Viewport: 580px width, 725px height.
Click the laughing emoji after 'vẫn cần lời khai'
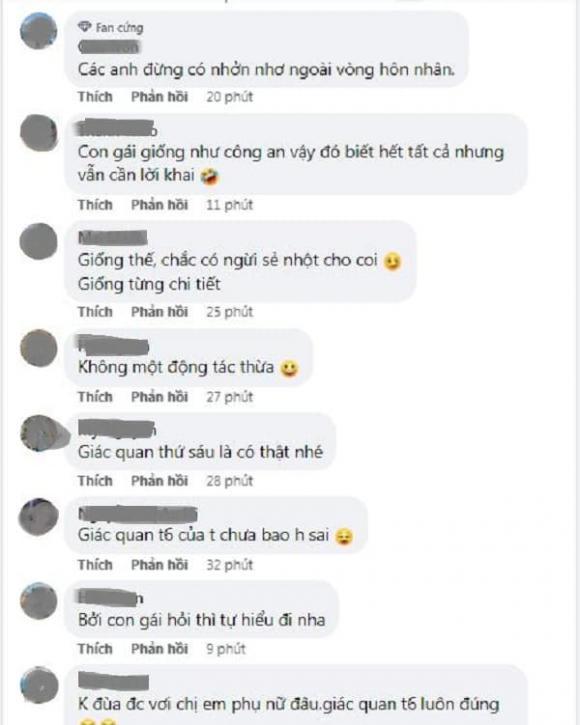coord(210,176)
